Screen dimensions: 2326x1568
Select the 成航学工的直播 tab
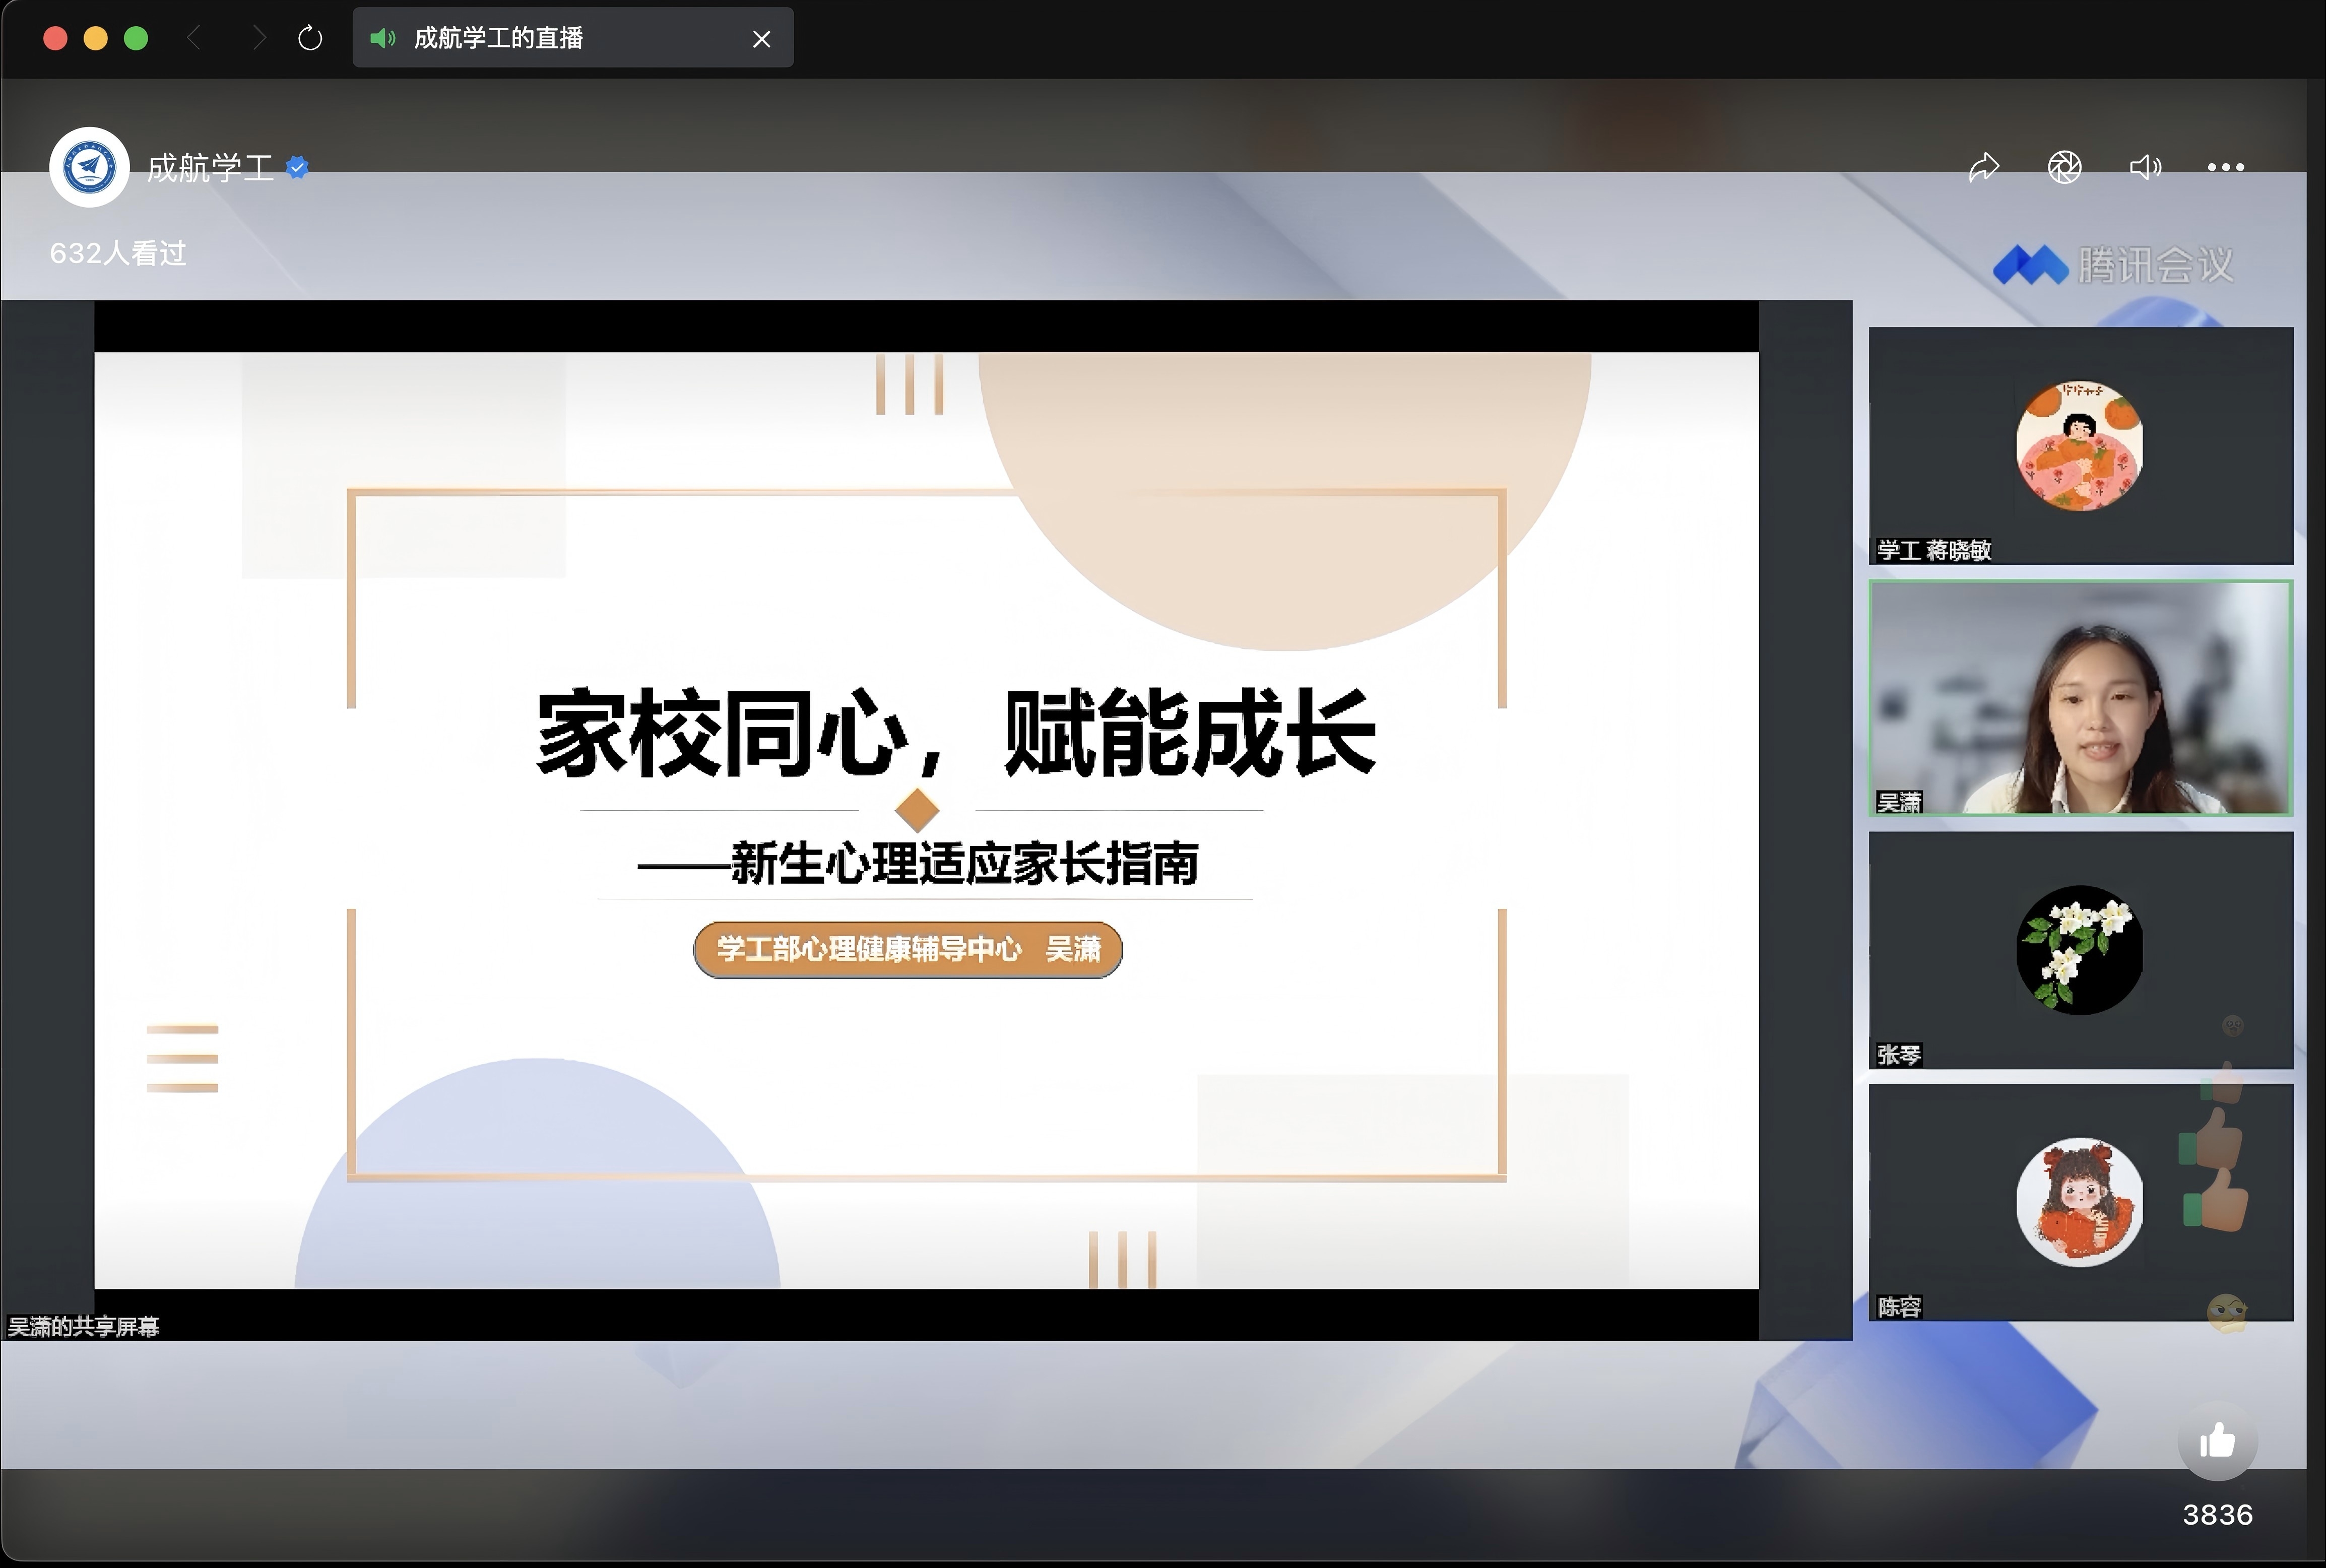tap(573, 38)
